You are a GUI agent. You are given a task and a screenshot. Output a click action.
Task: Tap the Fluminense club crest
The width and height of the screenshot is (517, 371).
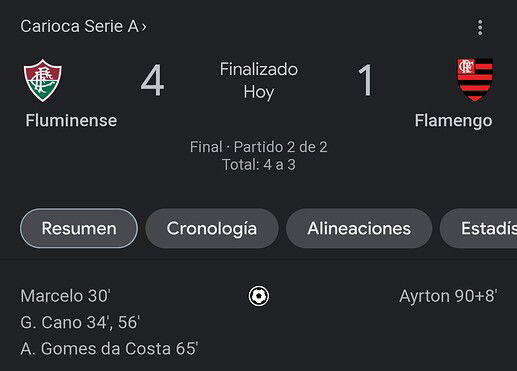point(42,80)
